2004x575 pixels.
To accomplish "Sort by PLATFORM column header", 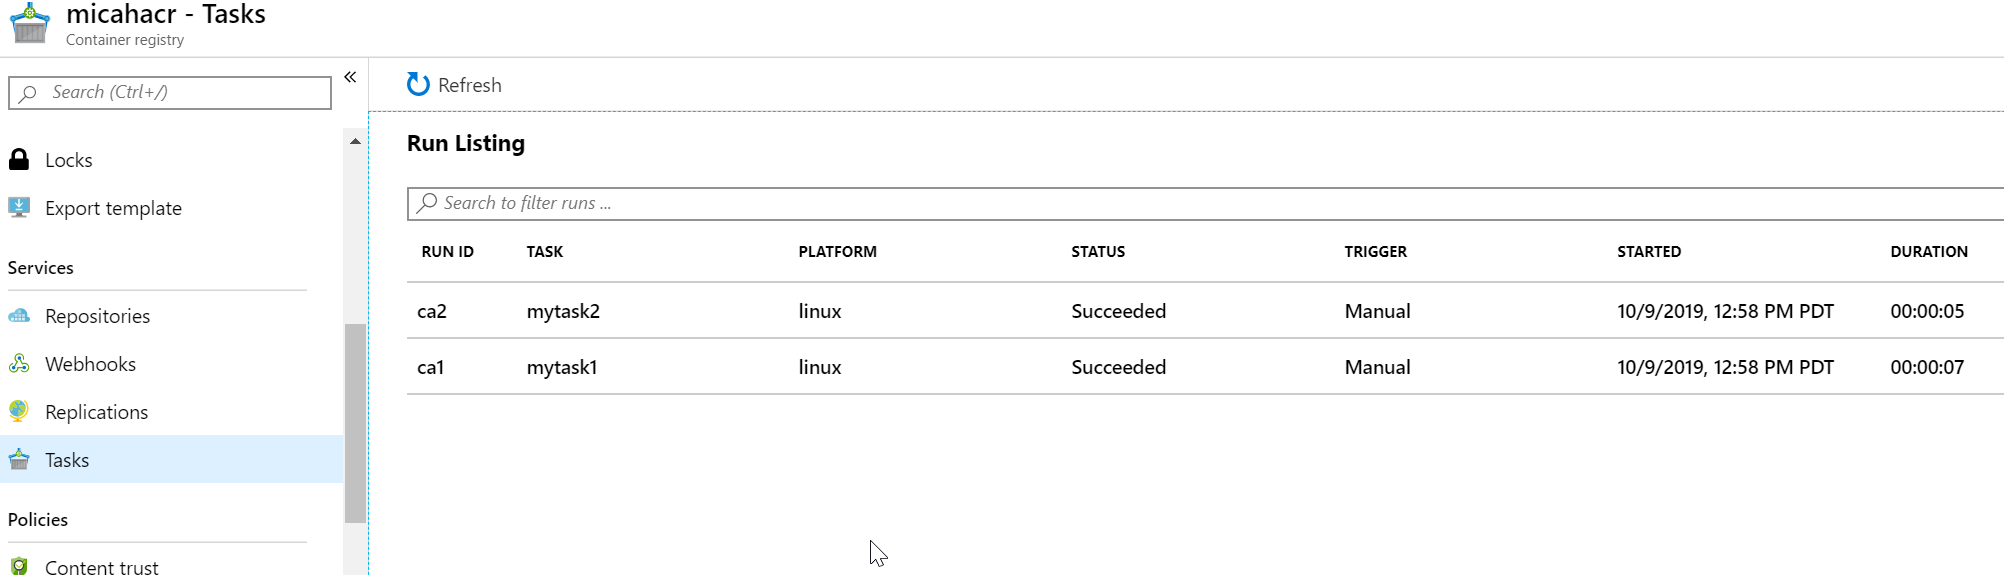I will point(837,252).
